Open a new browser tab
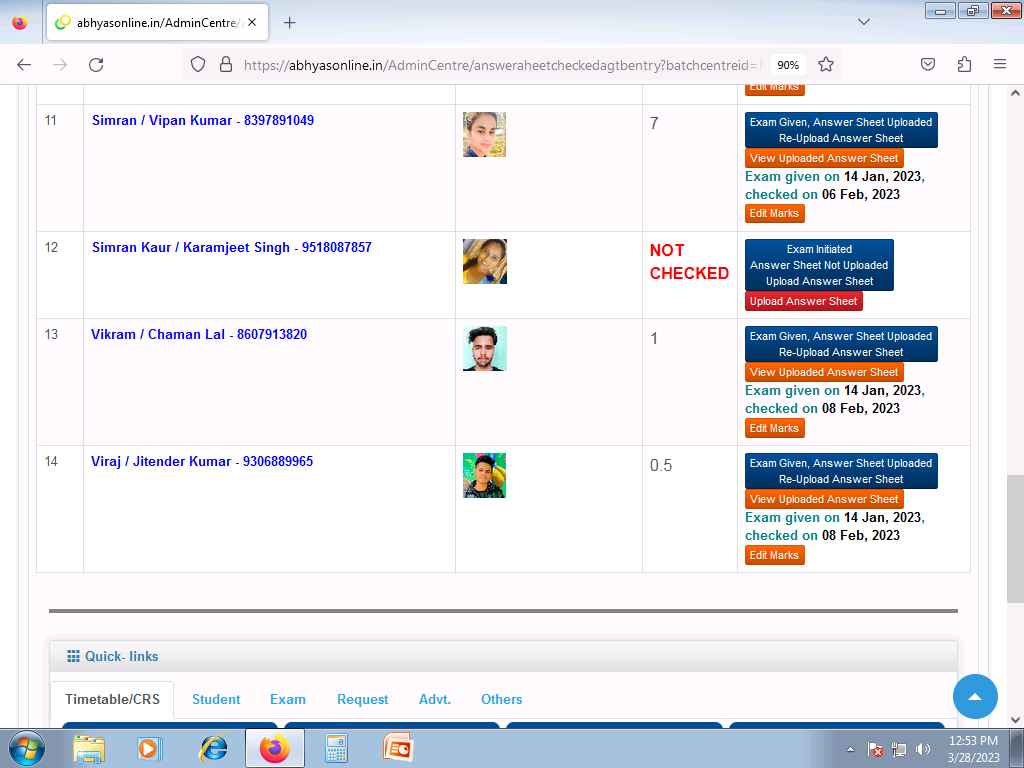Screen dimensions: 1024x768 pos(290,22)
